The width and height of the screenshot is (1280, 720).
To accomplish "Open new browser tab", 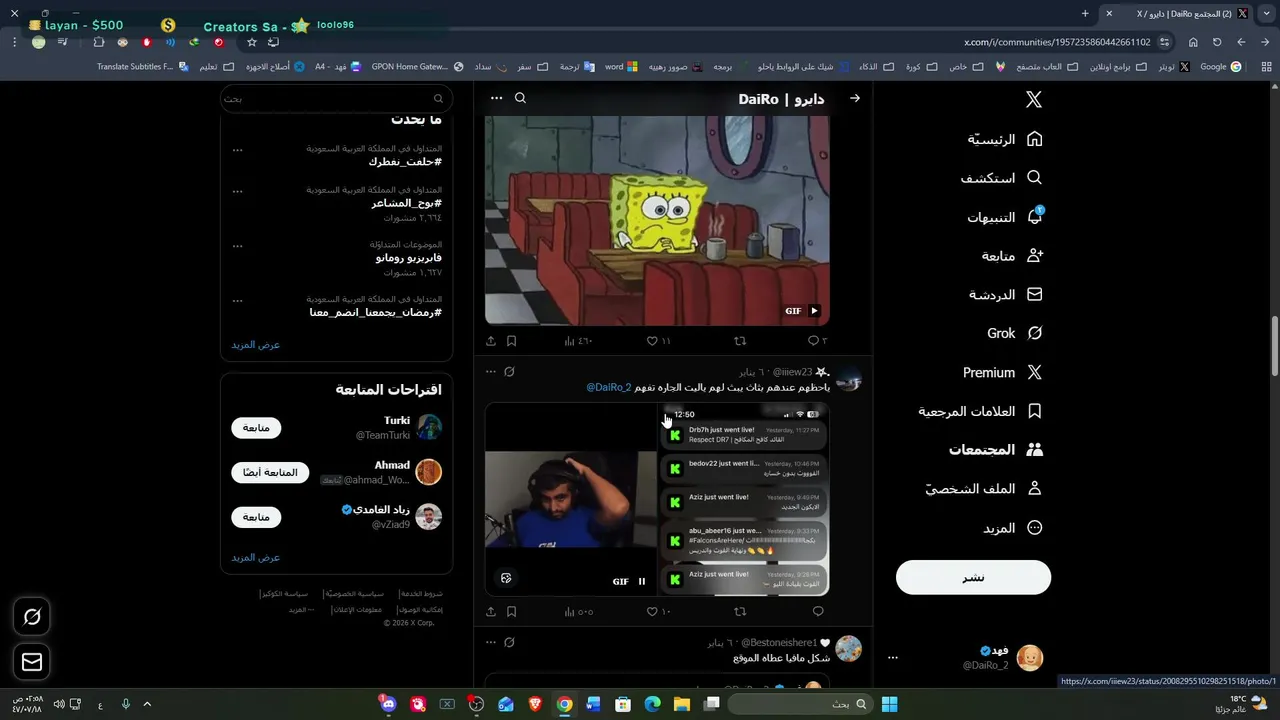I will point(1085,14).
